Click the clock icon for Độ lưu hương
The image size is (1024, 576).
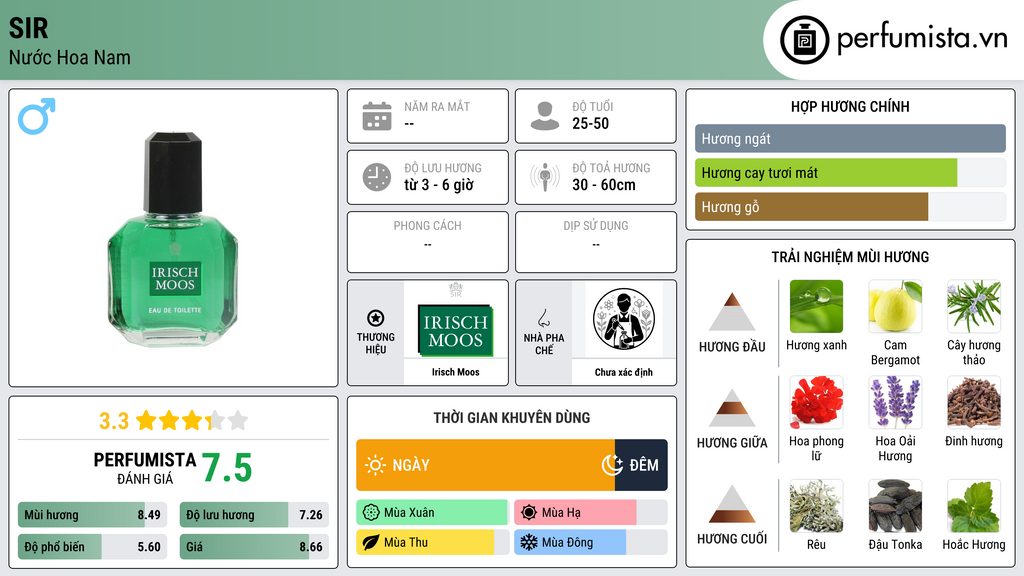tap(377, 177)
